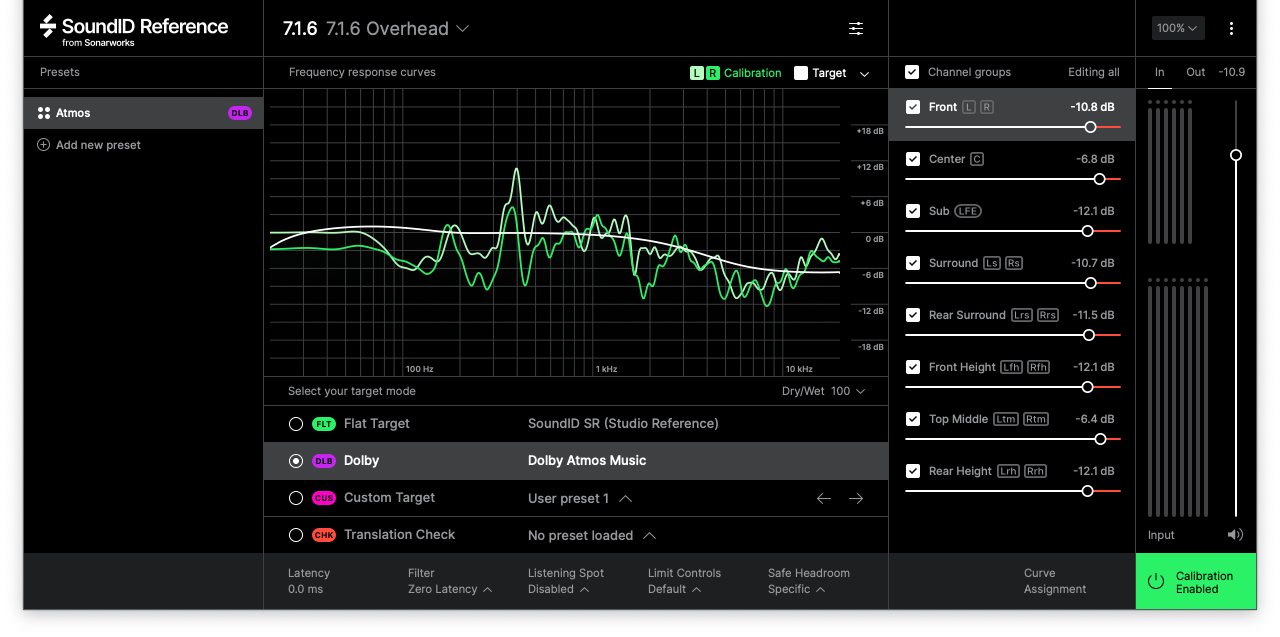Open the Safe Headroom Specific menu
Screen dimensions: 1280x637
click(x=809, y=581)
